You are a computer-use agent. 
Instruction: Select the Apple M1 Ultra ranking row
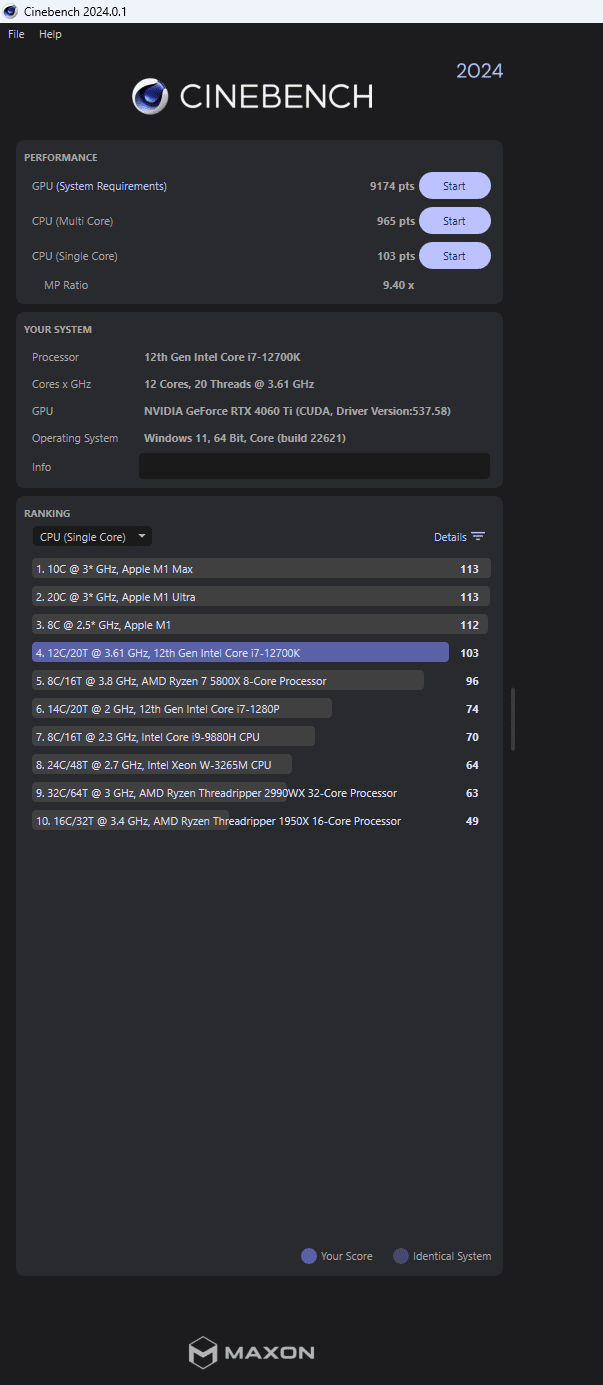261,597
